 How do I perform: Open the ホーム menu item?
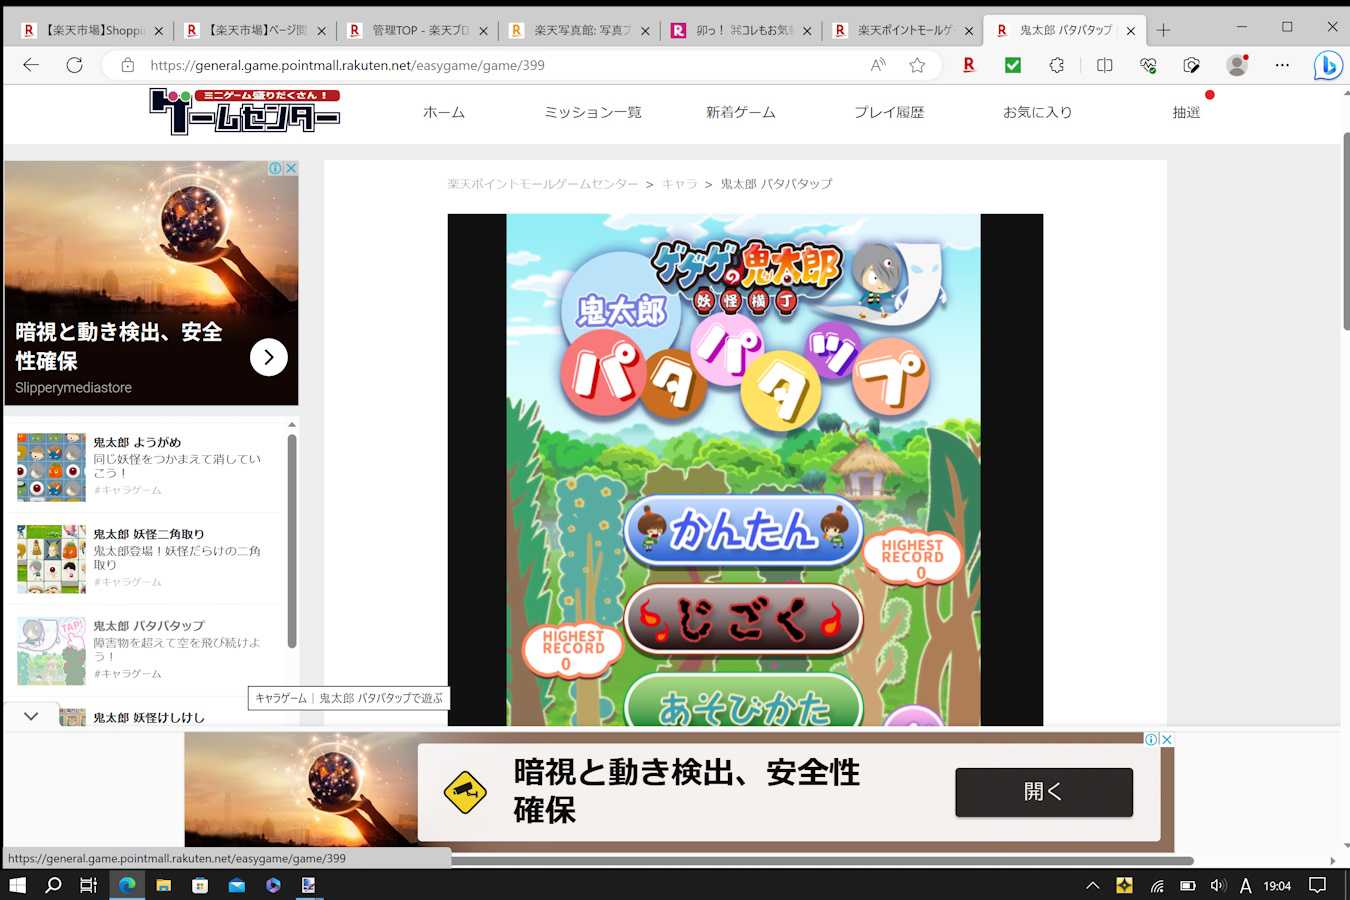[444, 112]
